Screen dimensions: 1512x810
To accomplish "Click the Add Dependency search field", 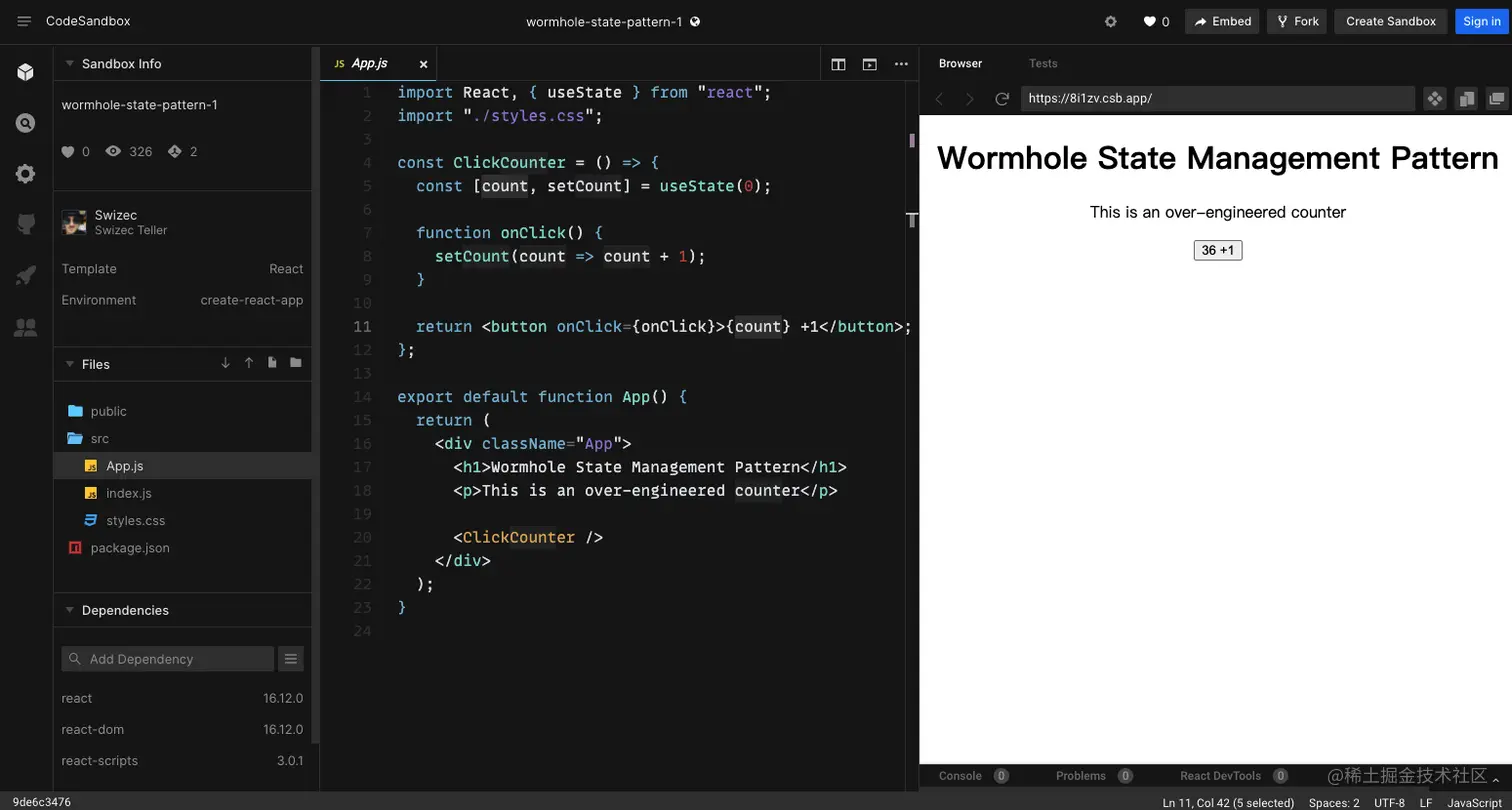I will [x=167, y=658].
